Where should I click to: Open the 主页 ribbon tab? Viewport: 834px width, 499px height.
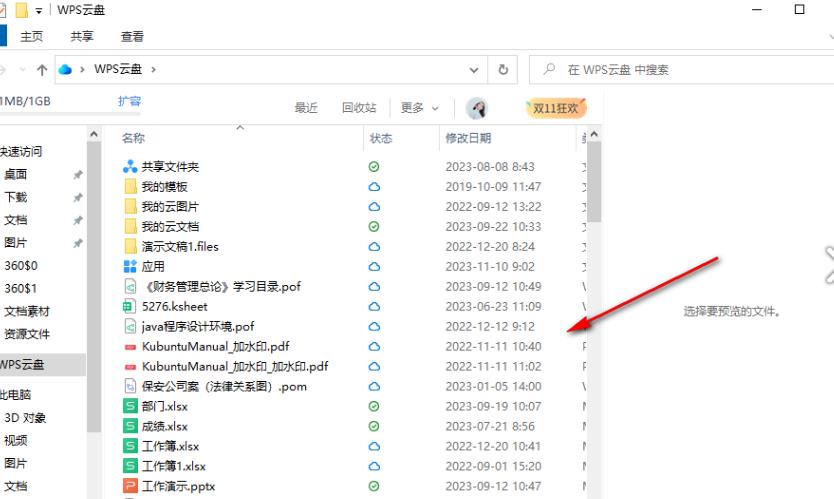[x=31, y=36]
